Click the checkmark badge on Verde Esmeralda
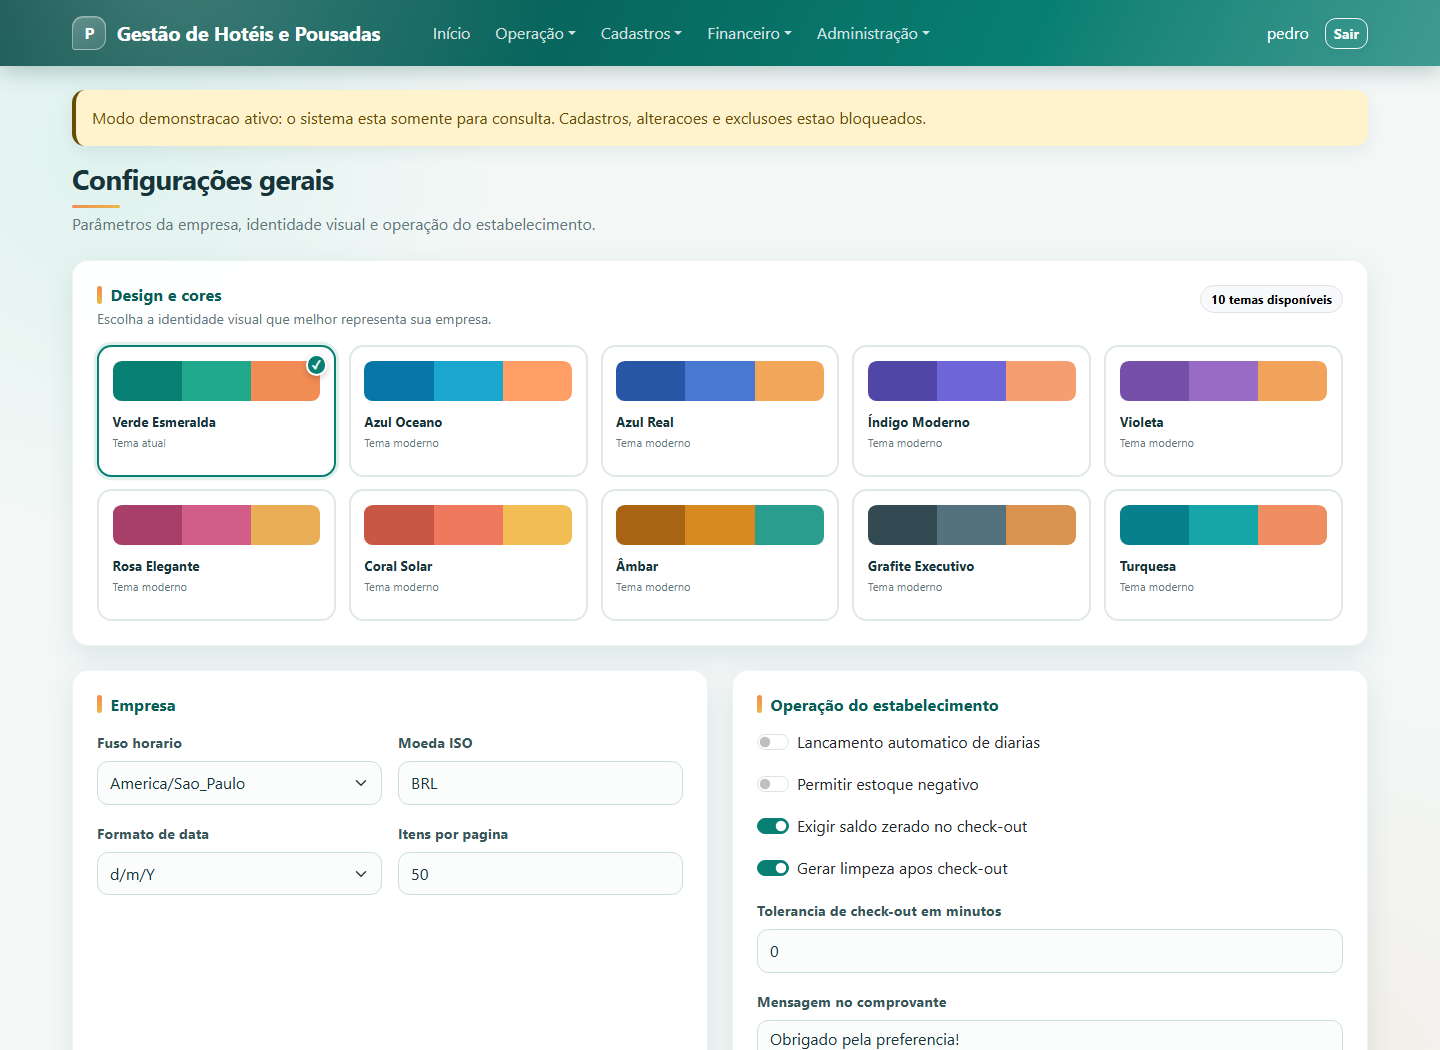This screenshot has width=1440, height=1050. tap(316, 365)
